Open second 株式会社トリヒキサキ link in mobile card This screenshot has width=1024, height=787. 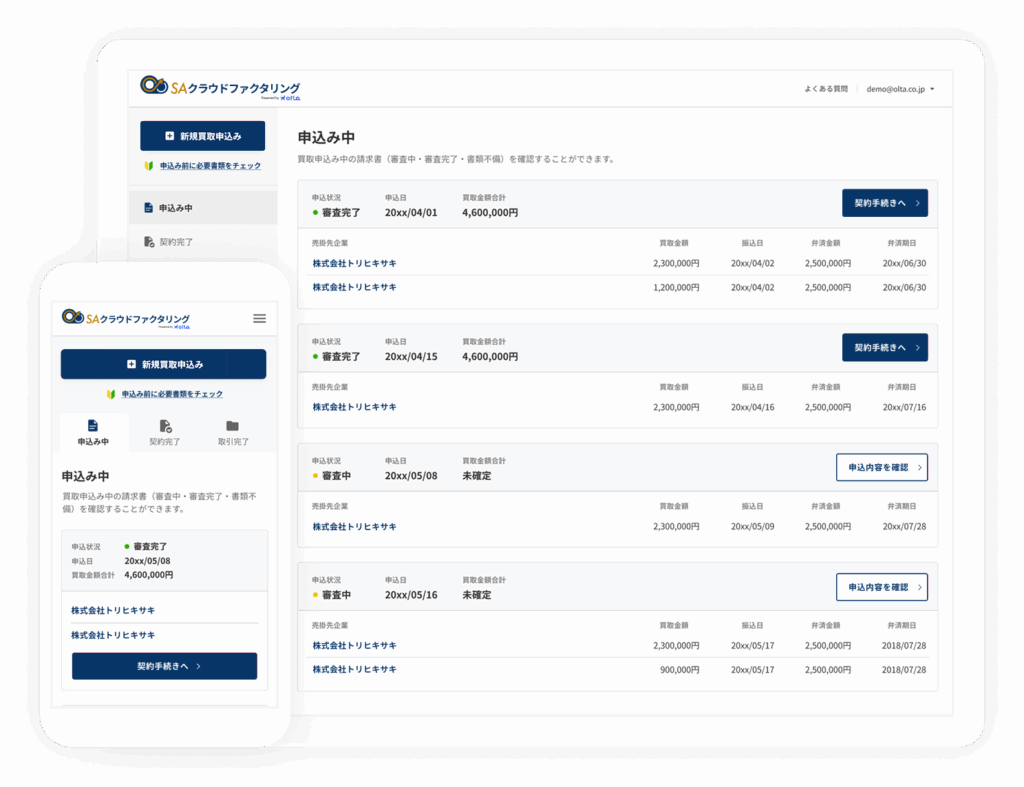pos(113,635)
